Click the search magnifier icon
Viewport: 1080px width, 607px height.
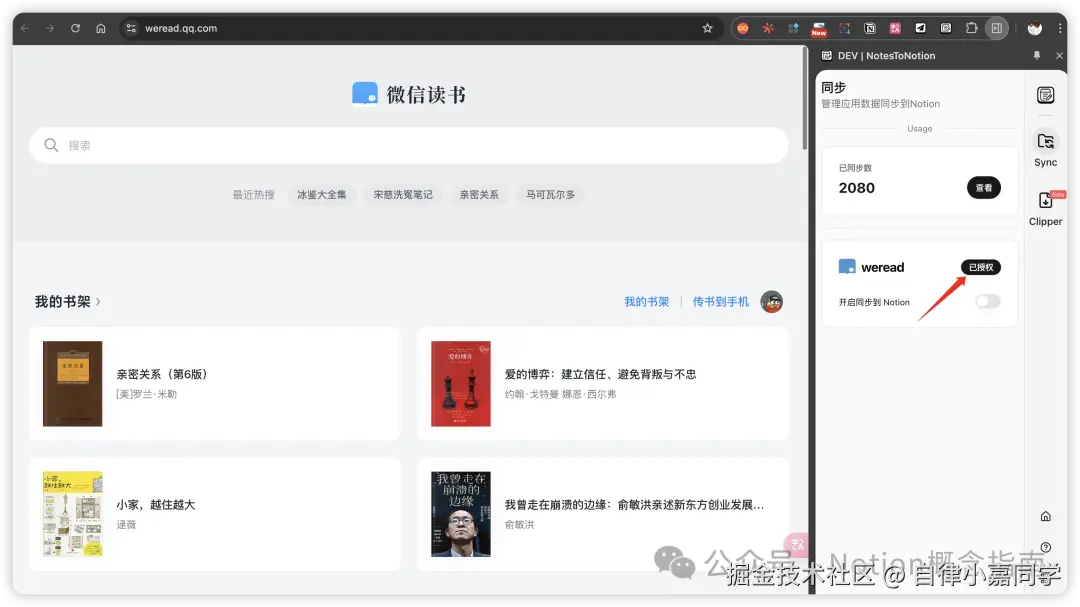click(x=51, y=145)
